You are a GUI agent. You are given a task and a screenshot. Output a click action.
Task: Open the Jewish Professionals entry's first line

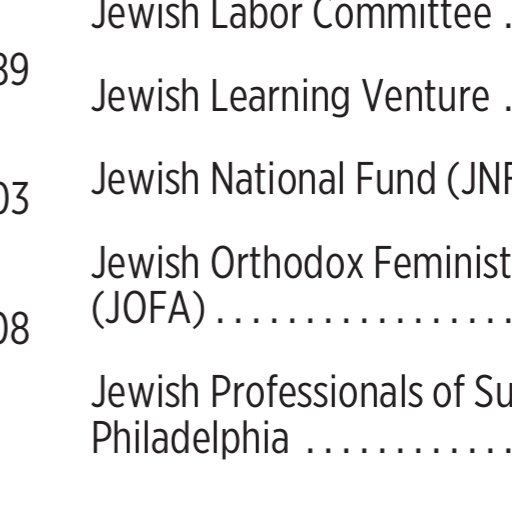302,391
